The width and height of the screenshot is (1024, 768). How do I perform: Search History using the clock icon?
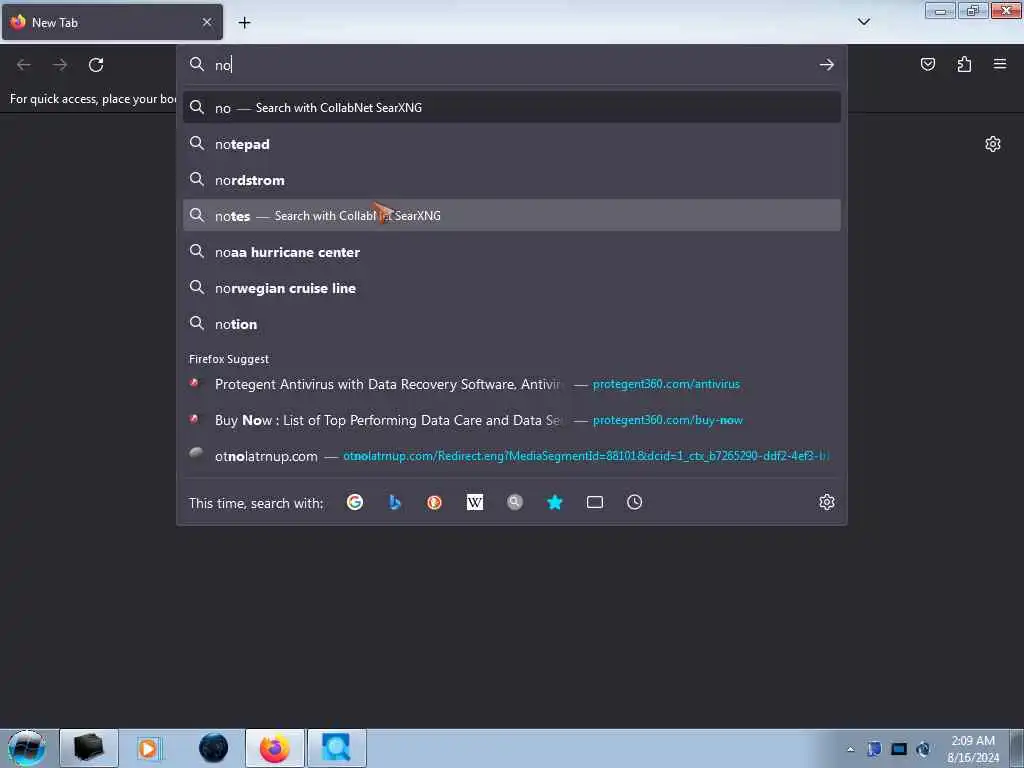click(635, 502)
